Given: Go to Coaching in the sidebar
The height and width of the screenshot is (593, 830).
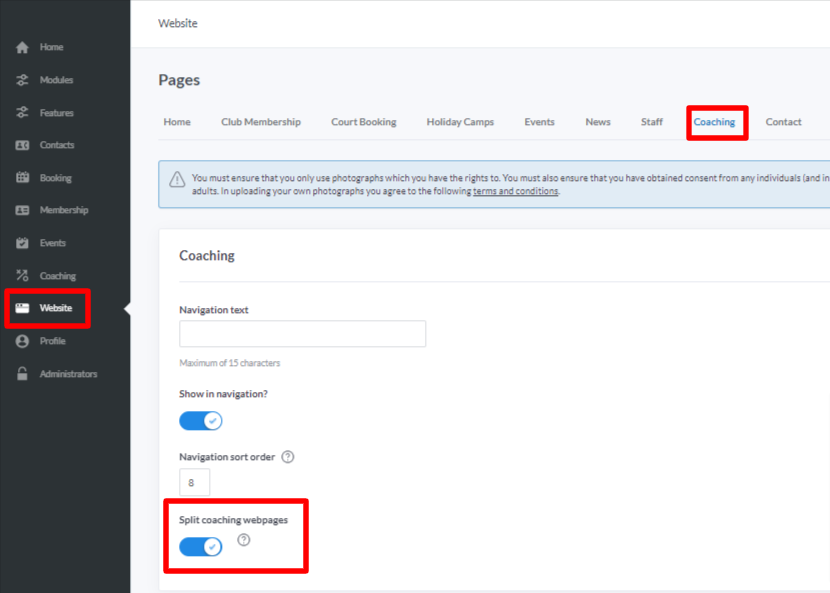Looking at the screenshot, I should (57, 276).
